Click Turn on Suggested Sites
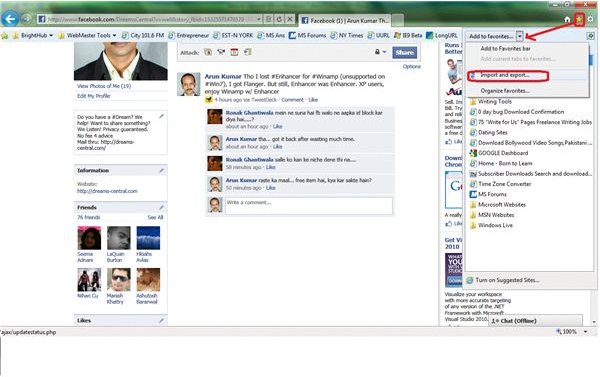 pyautogui.click(x=503, y=280)
